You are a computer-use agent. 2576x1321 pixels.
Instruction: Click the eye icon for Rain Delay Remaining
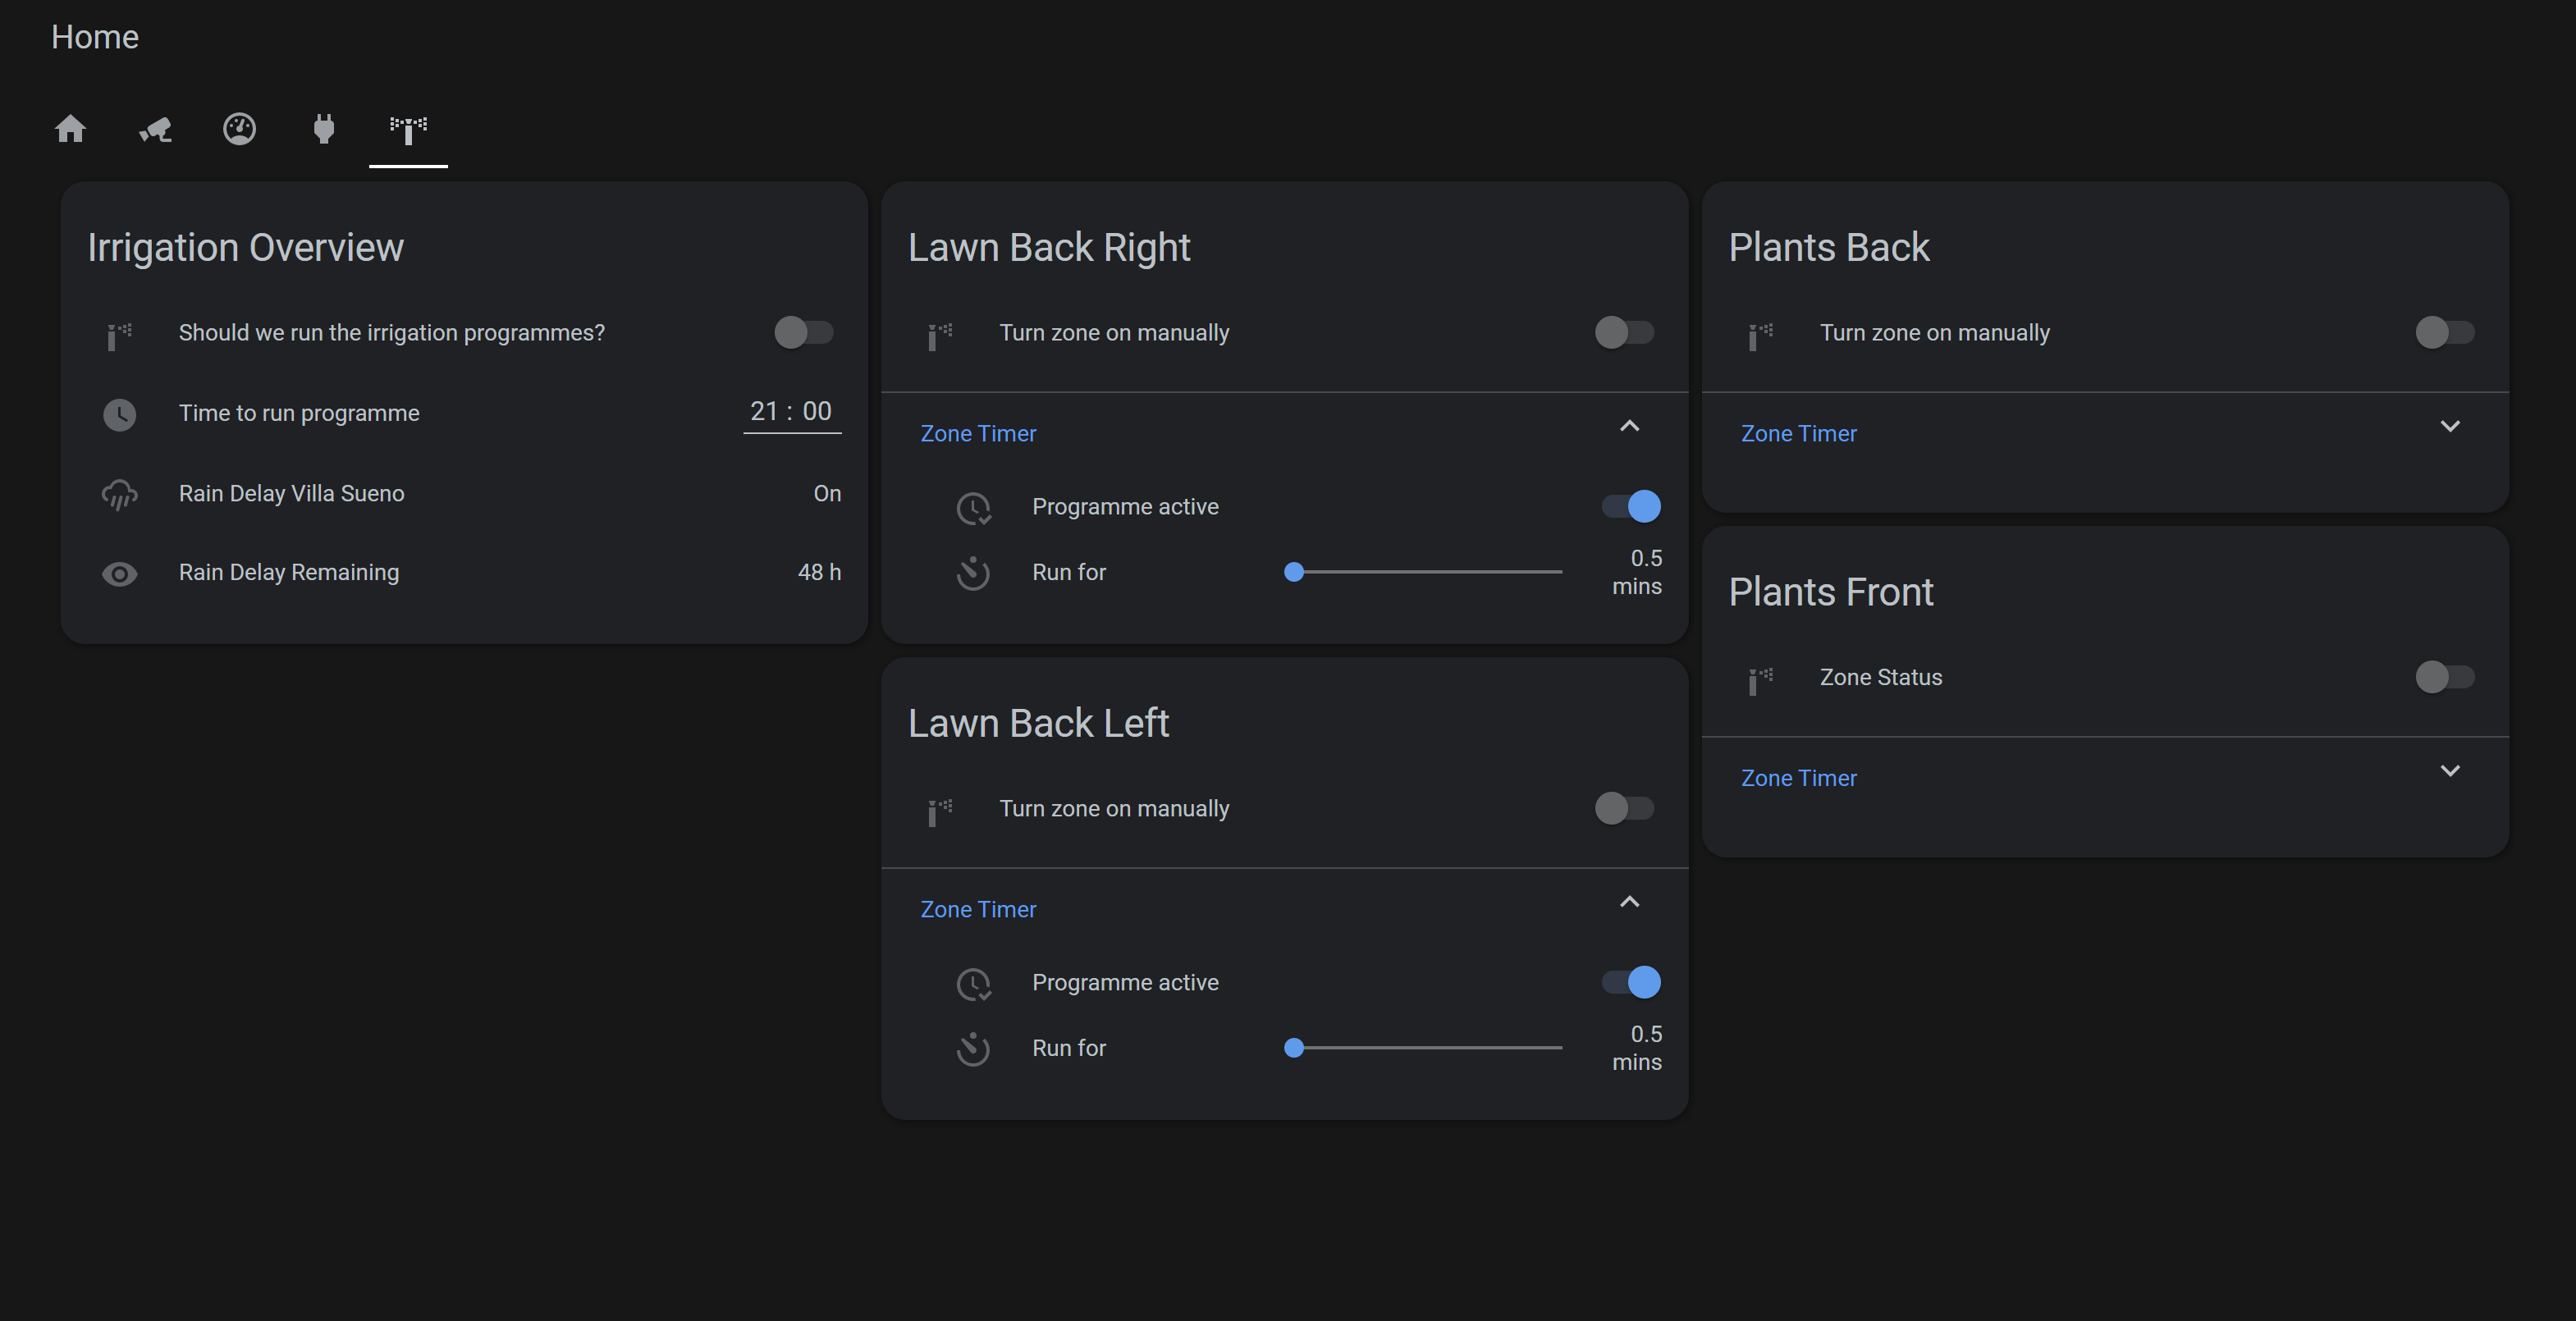point(120,573)
